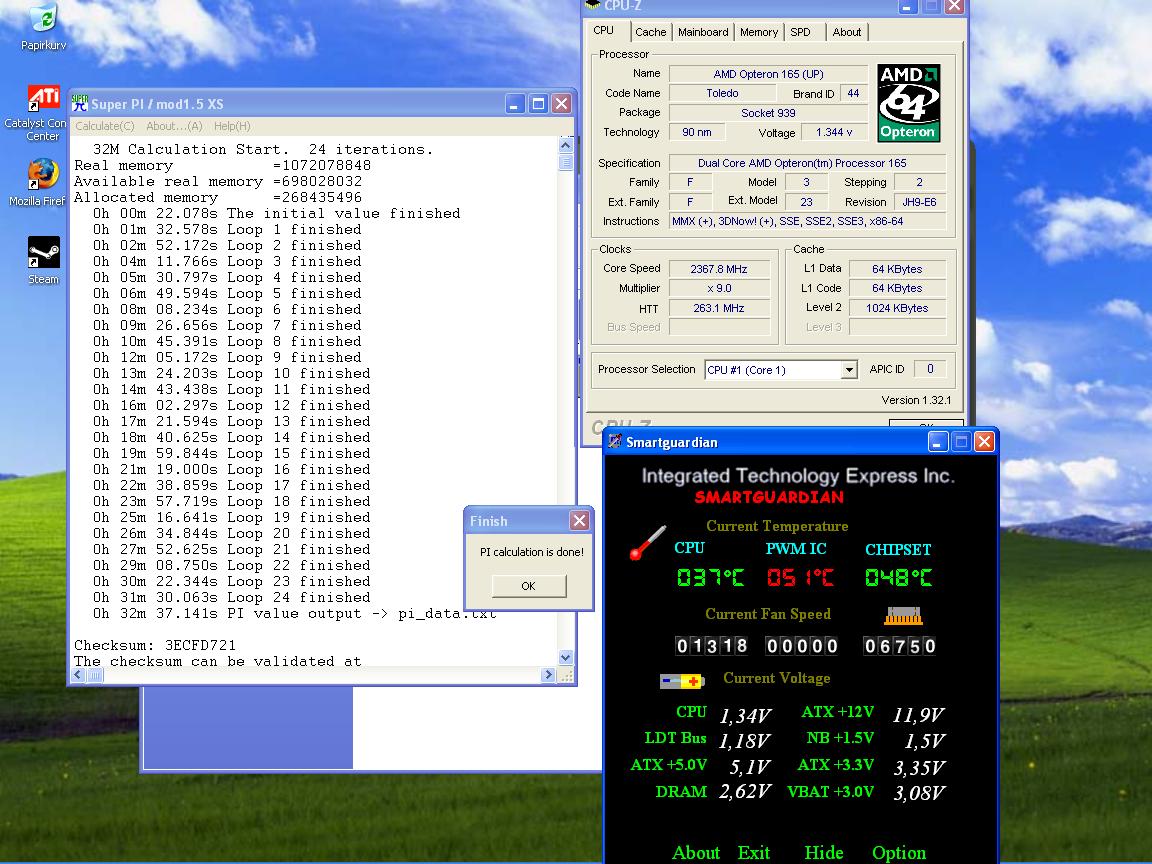Click Super PI vertical scrollbar up arrow
The width and height of the screenshot is (1152, 864).
[566, 145]
